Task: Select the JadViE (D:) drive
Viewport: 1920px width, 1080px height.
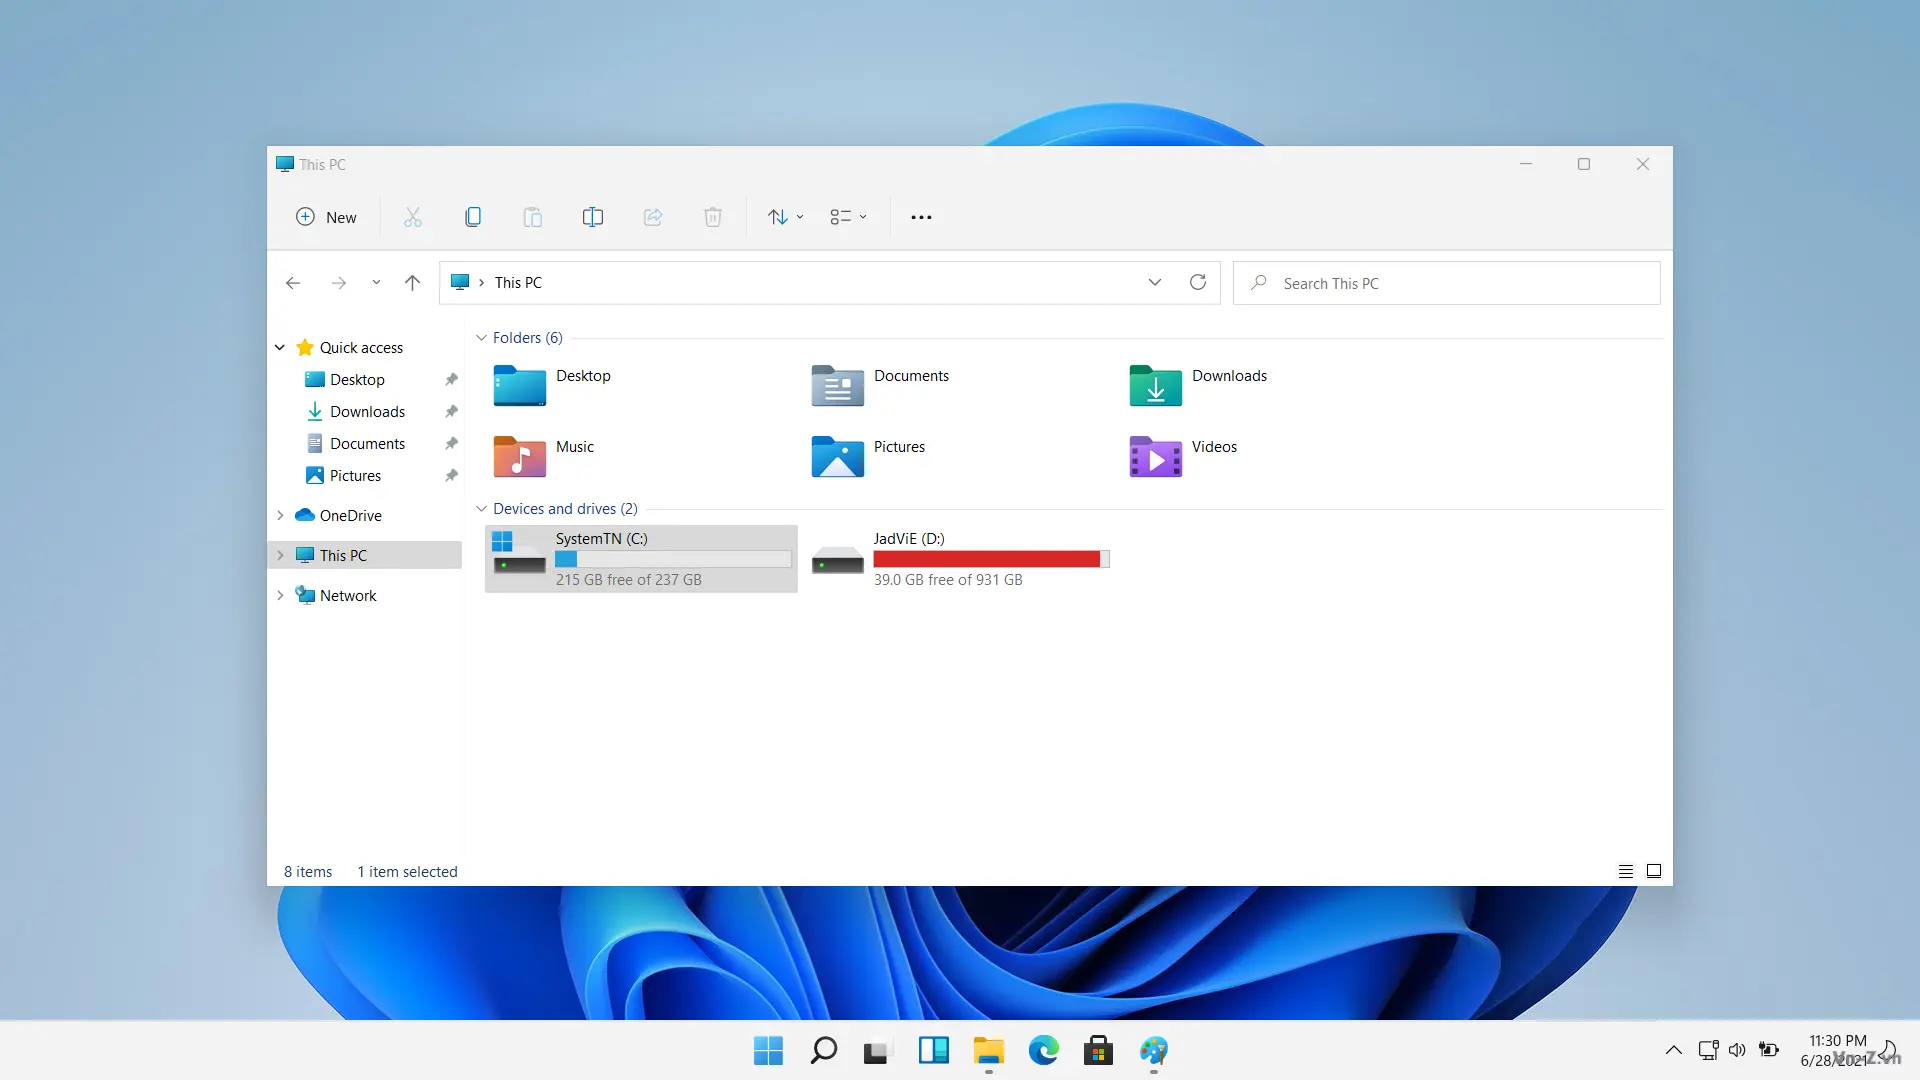Action: click(x=961, y=559)
